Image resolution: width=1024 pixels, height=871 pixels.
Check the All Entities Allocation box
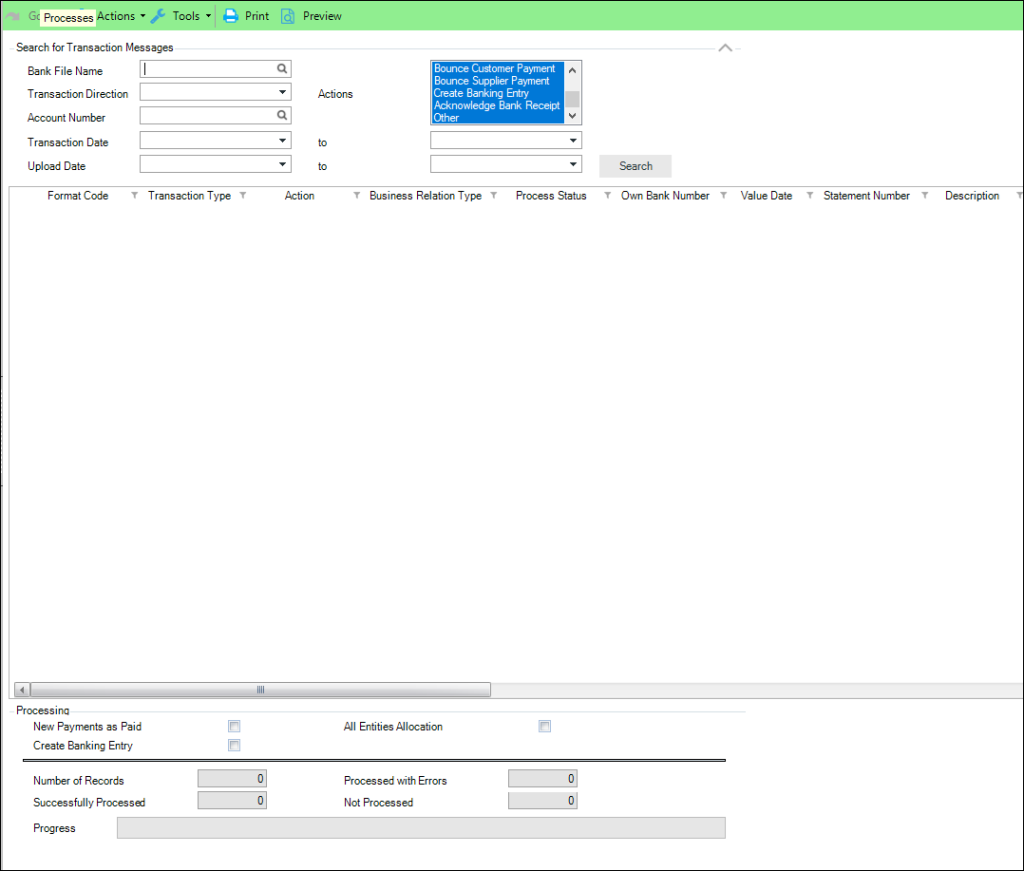[x=545, y=727]
